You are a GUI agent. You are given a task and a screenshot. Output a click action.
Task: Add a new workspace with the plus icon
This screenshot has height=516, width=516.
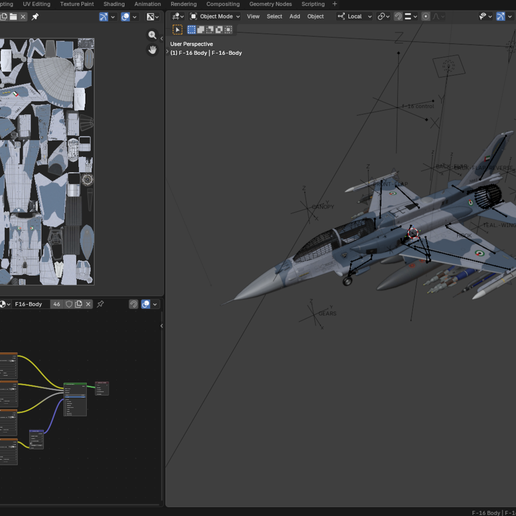coord(335,4)
